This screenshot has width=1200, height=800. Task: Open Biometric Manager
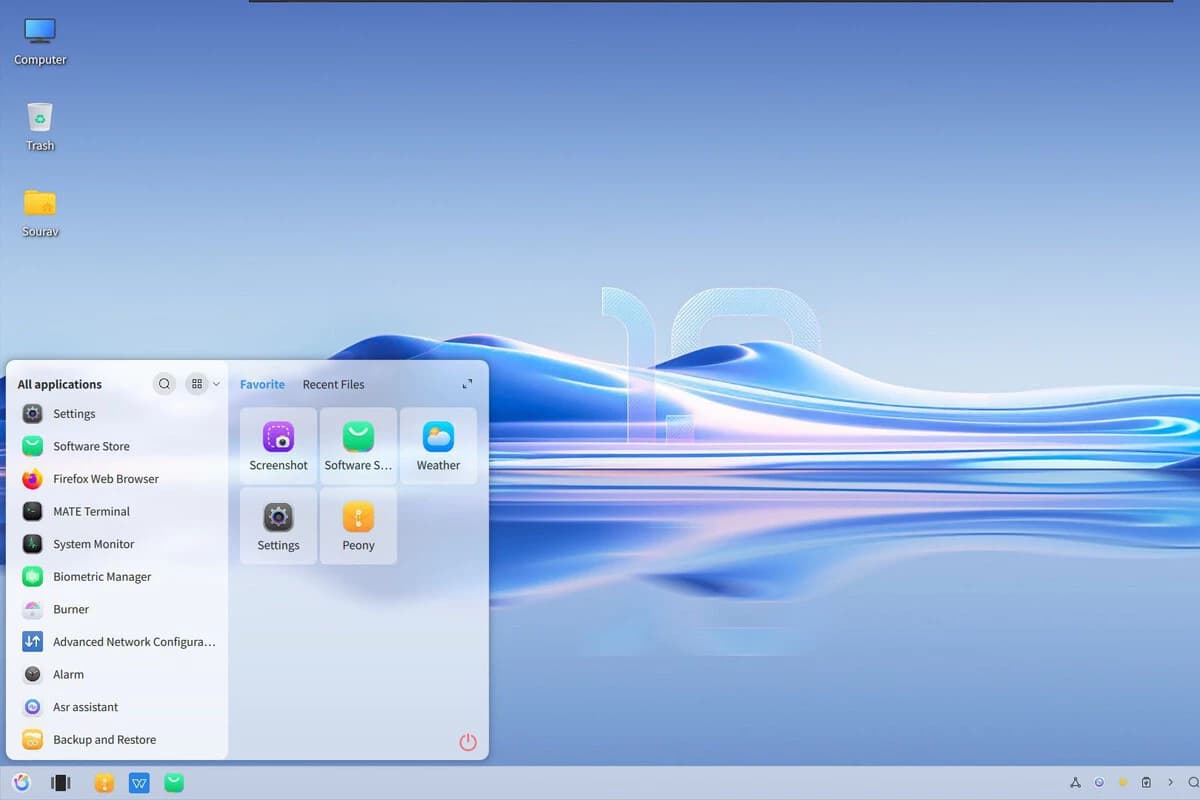pyautogui.click(x=118, y=577)
